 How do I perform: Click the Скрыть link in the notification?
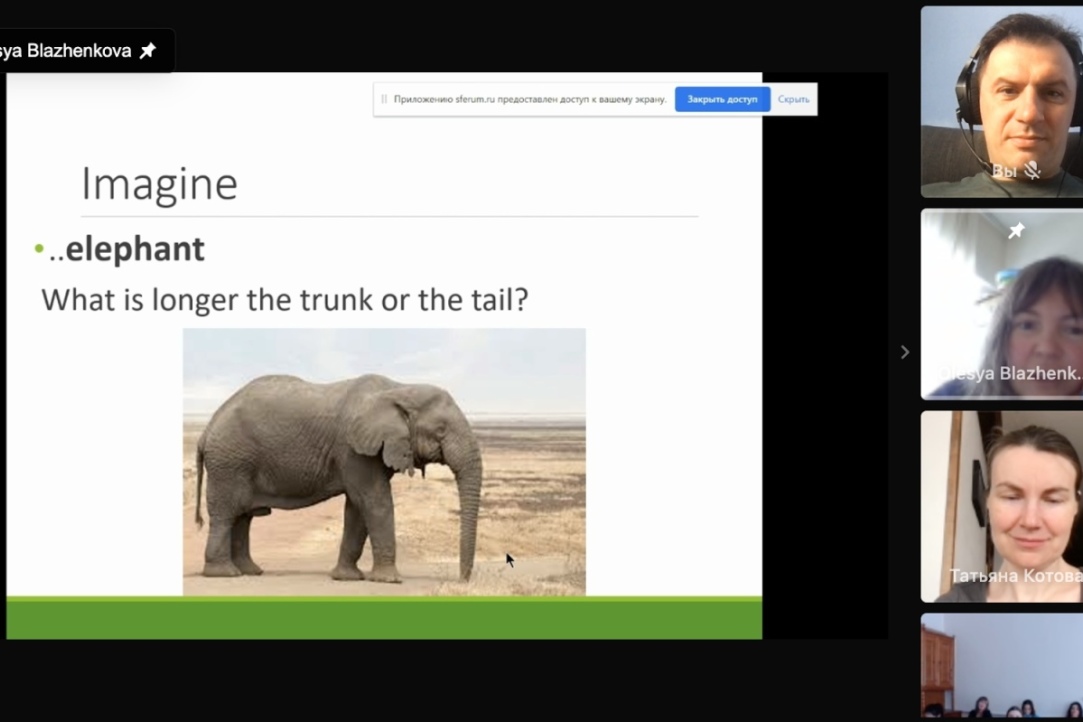point(793,100)
